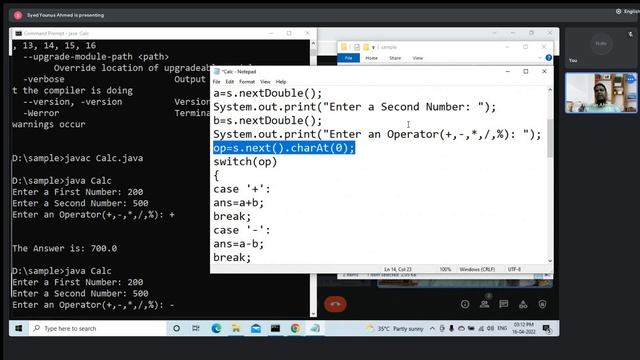Viewport: 640px width, 360px height.
Task: Click the Notepad vertical scrollbar thumb
Action: pyautogui.click(x=550, y=138)
